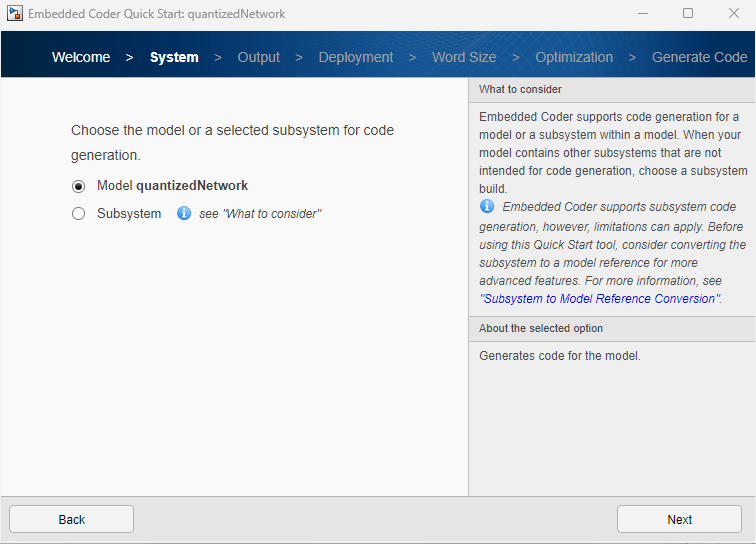Maximize the Quick Start window
The image size is (756, 544).
coord(688,14)
